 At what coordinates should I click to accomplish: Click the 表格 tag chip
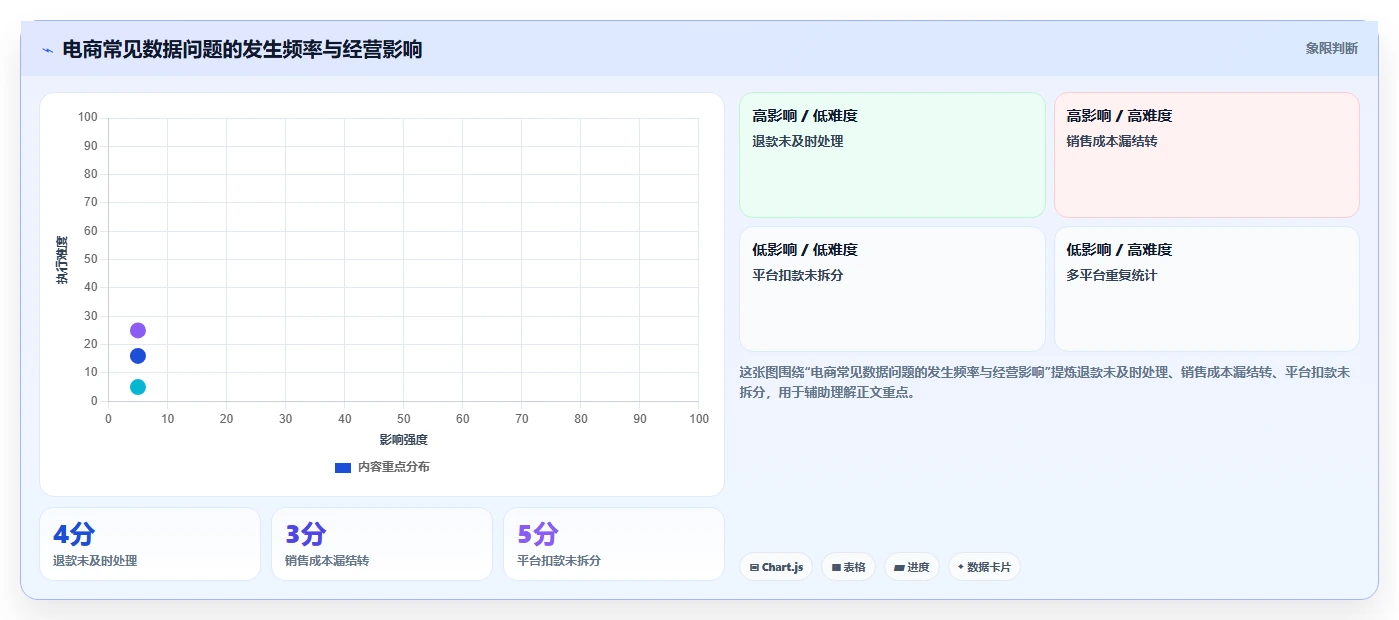(x=848, y=567)
